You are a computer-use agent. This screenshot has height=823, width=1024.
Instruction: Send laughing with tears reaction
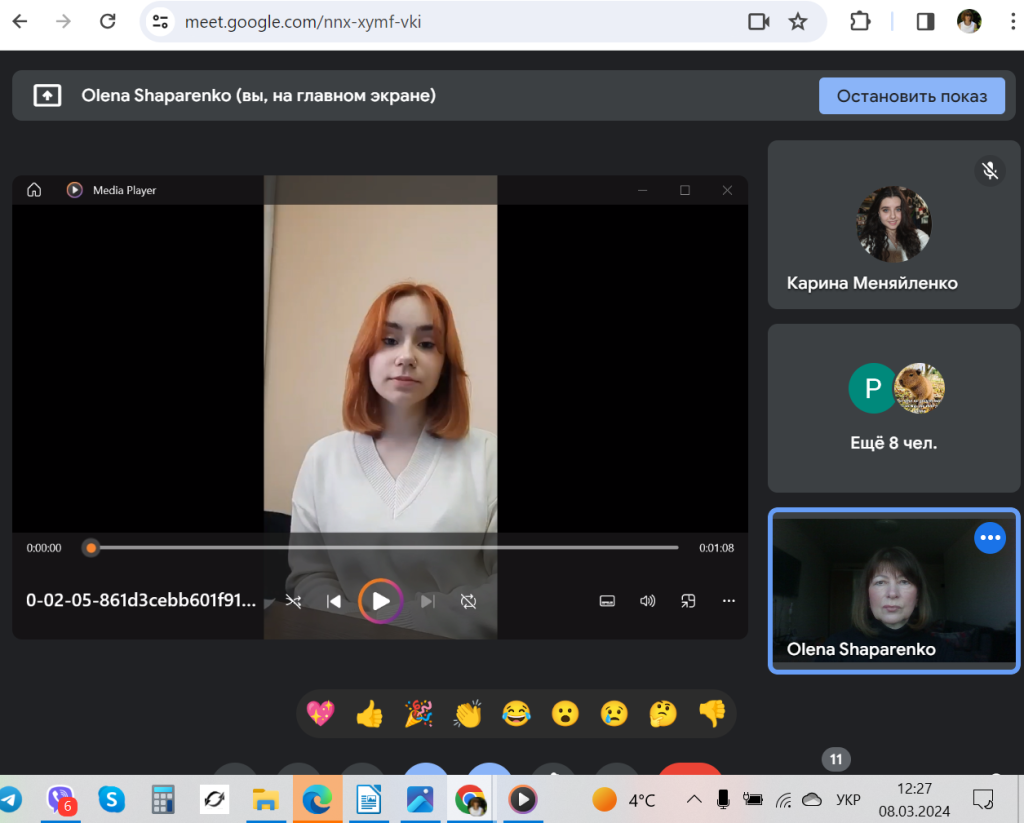(x=516, y=713)
